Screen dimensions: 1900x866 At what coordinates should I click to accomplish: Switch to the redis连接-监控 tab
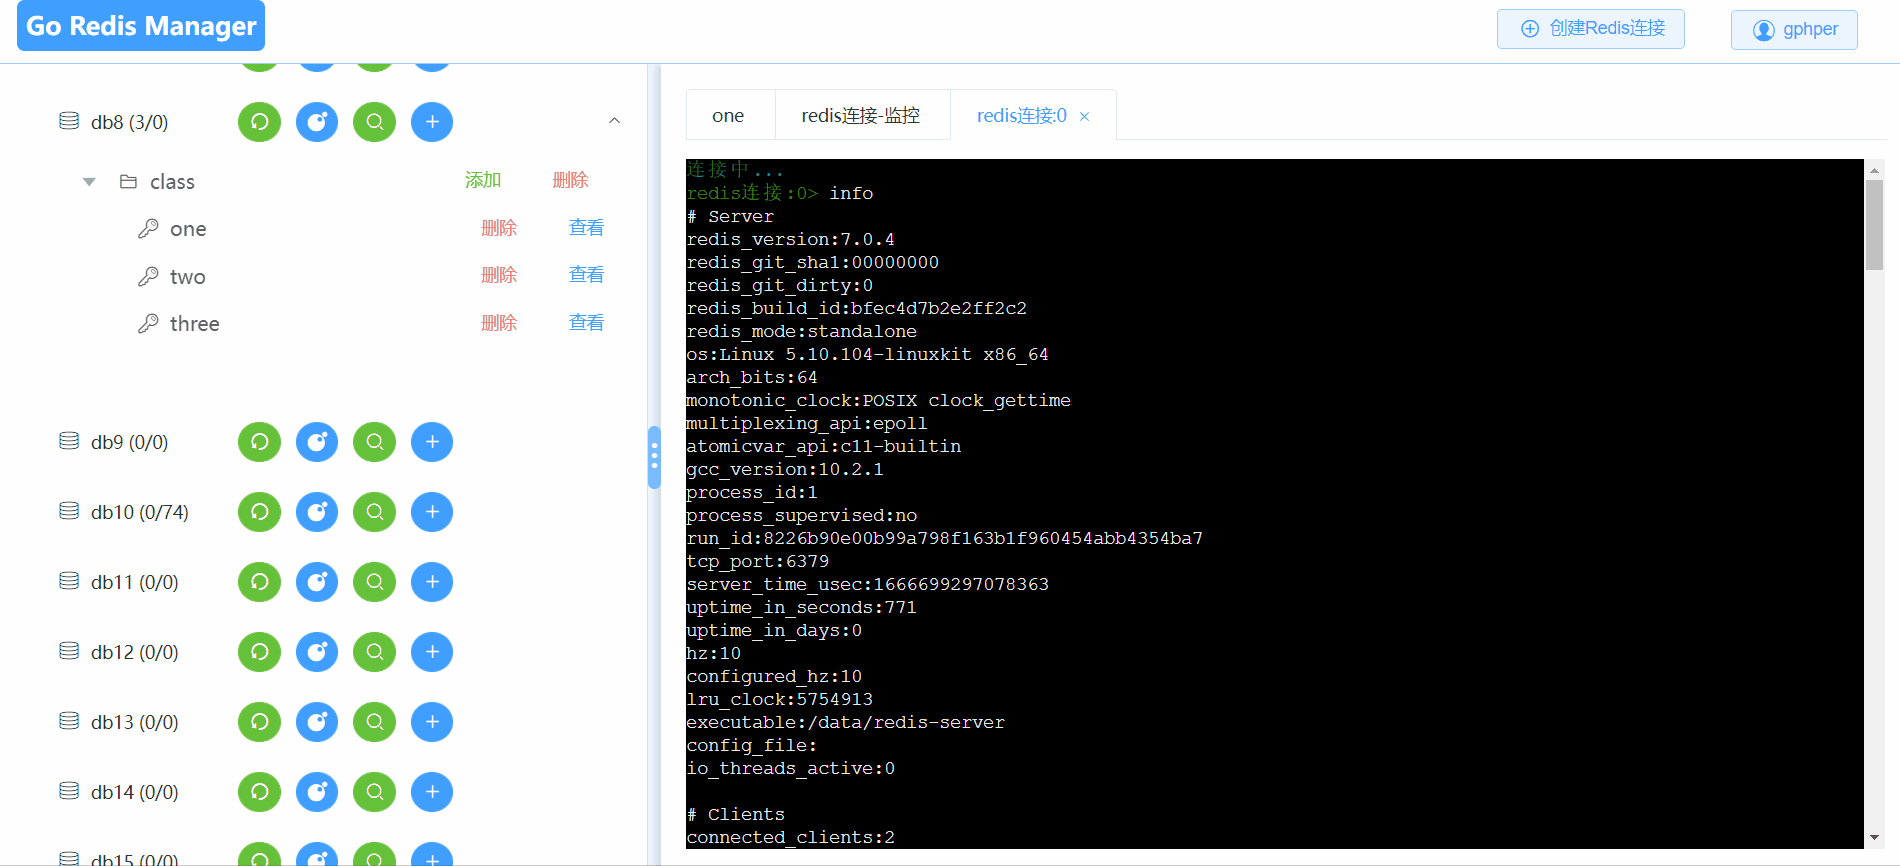click(x=861, y=116)
